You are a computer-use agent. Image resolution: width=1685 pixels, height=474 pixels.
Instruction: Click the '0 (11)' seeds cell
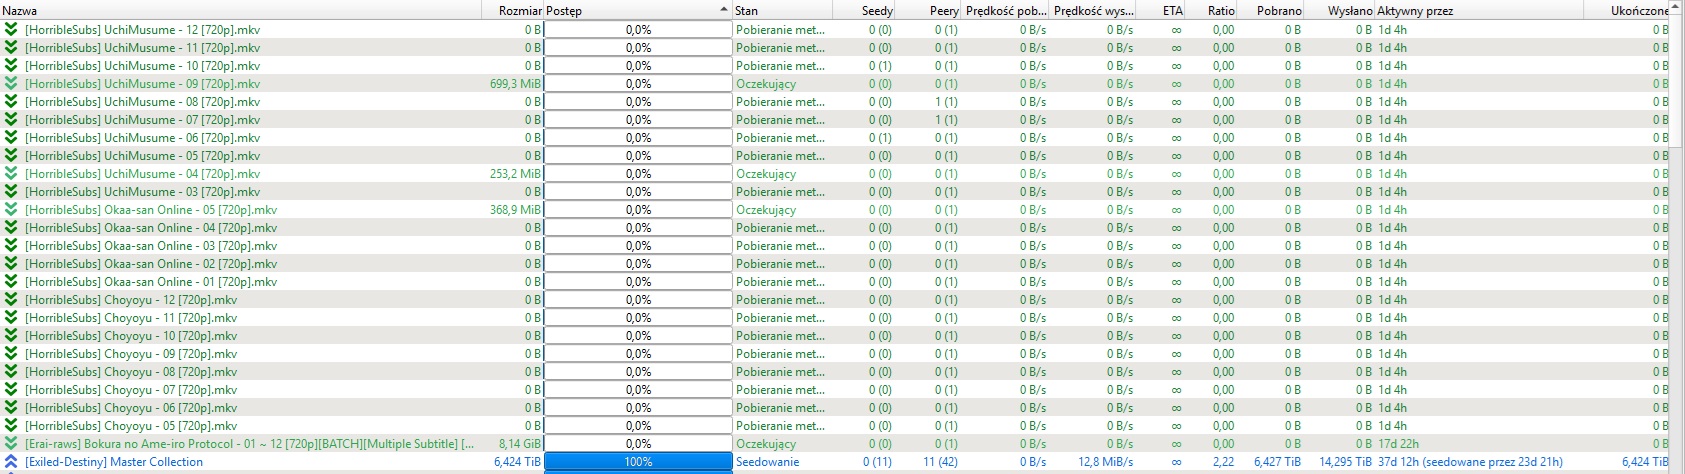click(x=878, y=462)
